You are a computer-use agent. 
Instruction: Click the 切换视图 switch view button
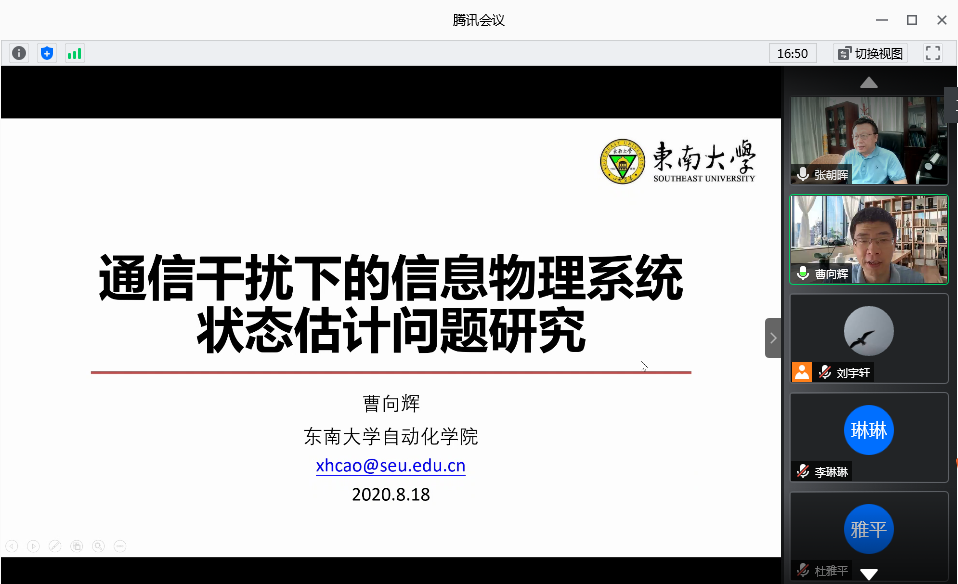tap(870, 53)
